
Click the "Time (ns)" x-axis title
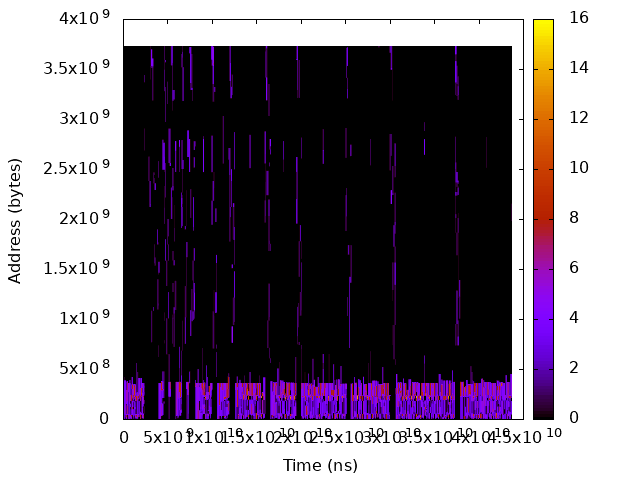coord(320,465)
